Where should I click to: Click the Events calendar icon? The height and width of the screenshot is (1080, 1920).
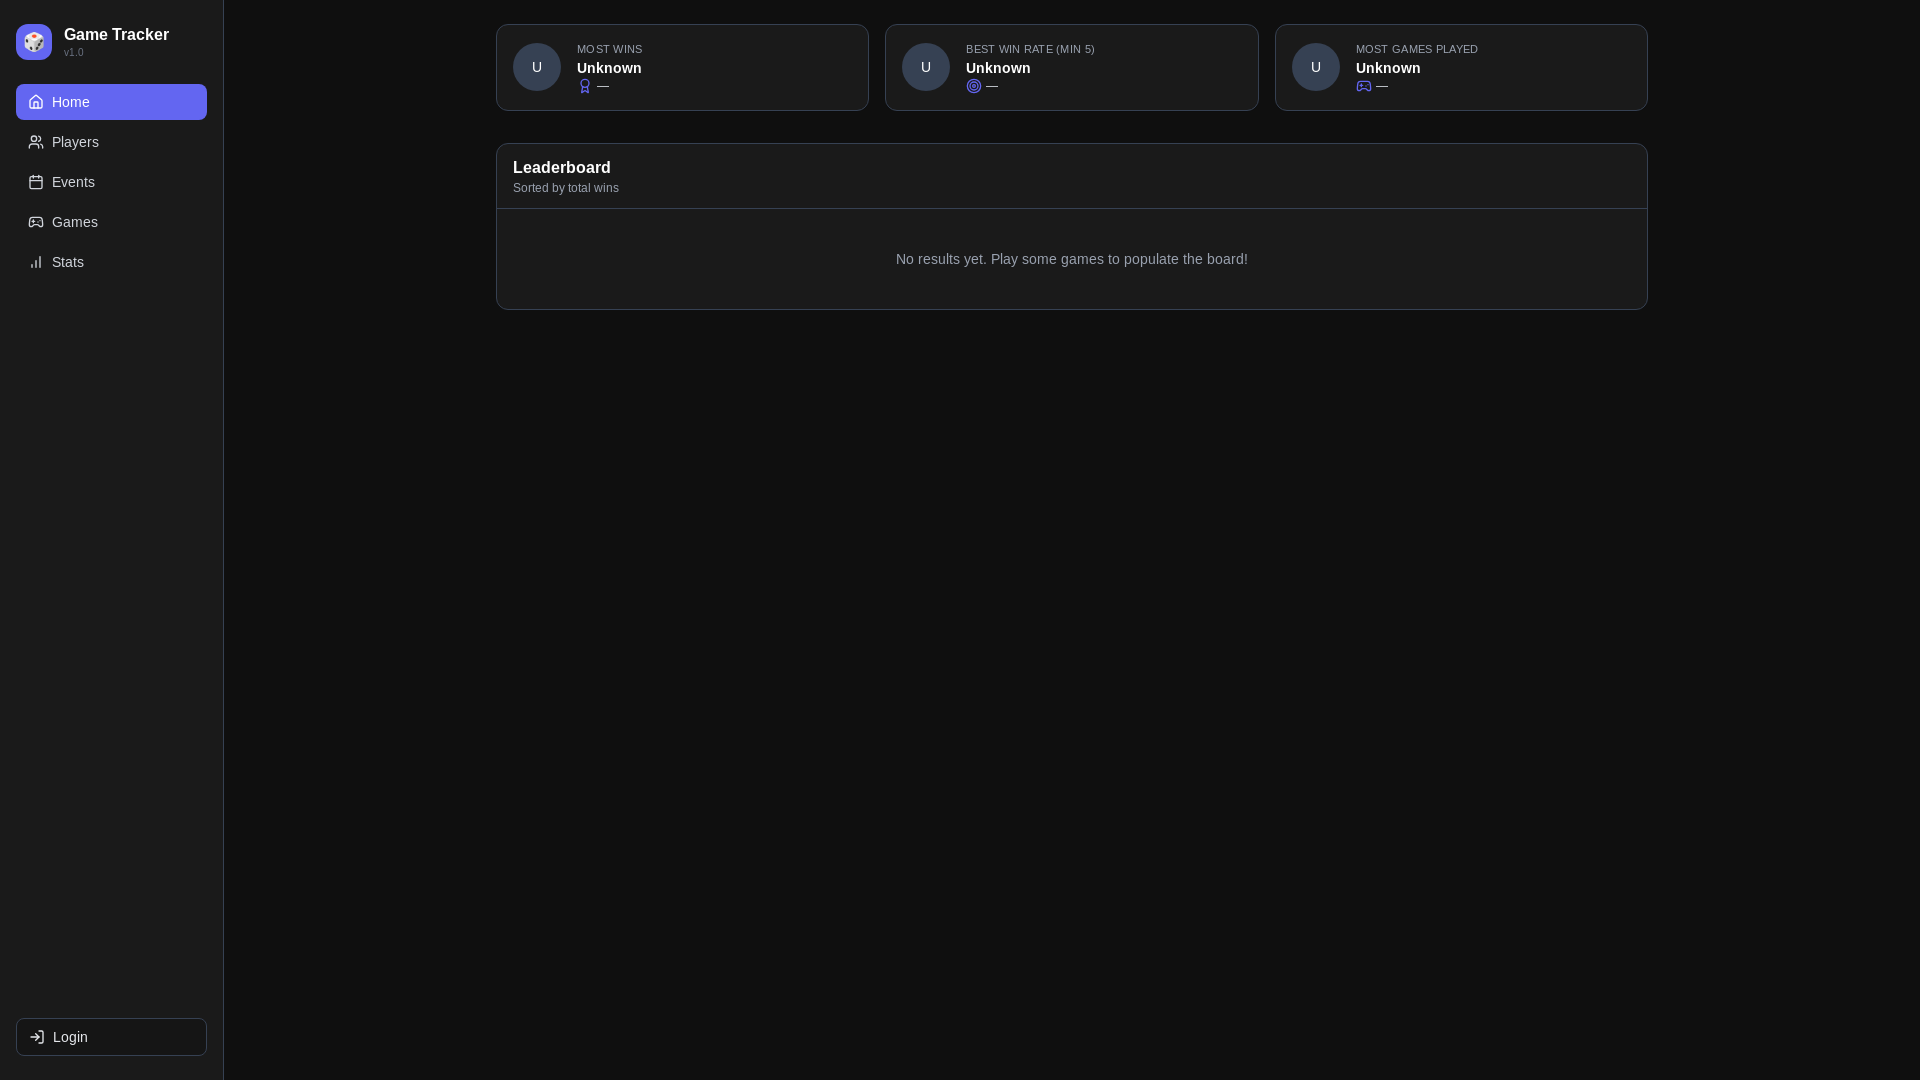tap(36, 182)
